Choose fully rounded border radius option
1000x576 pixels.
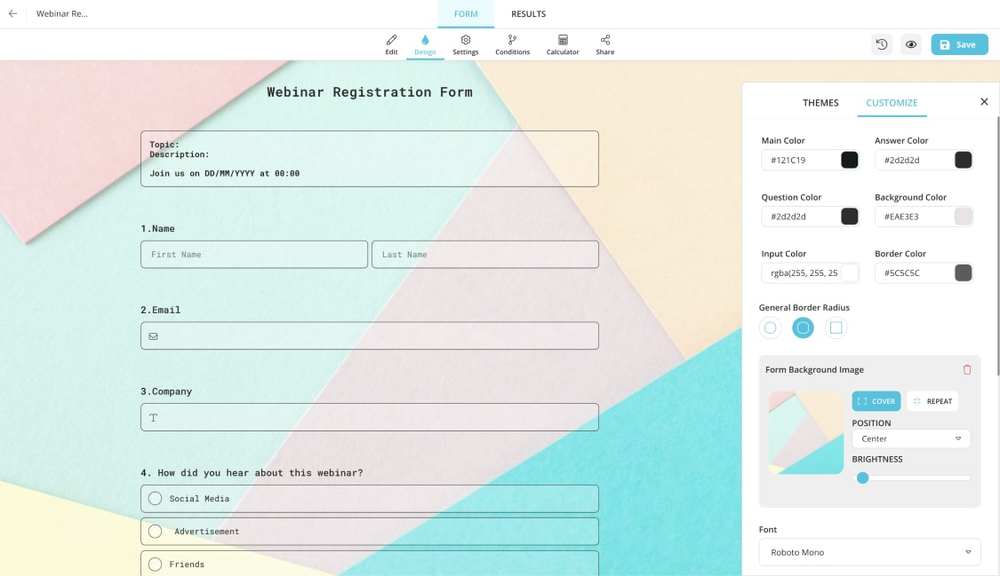coord(770,328)
